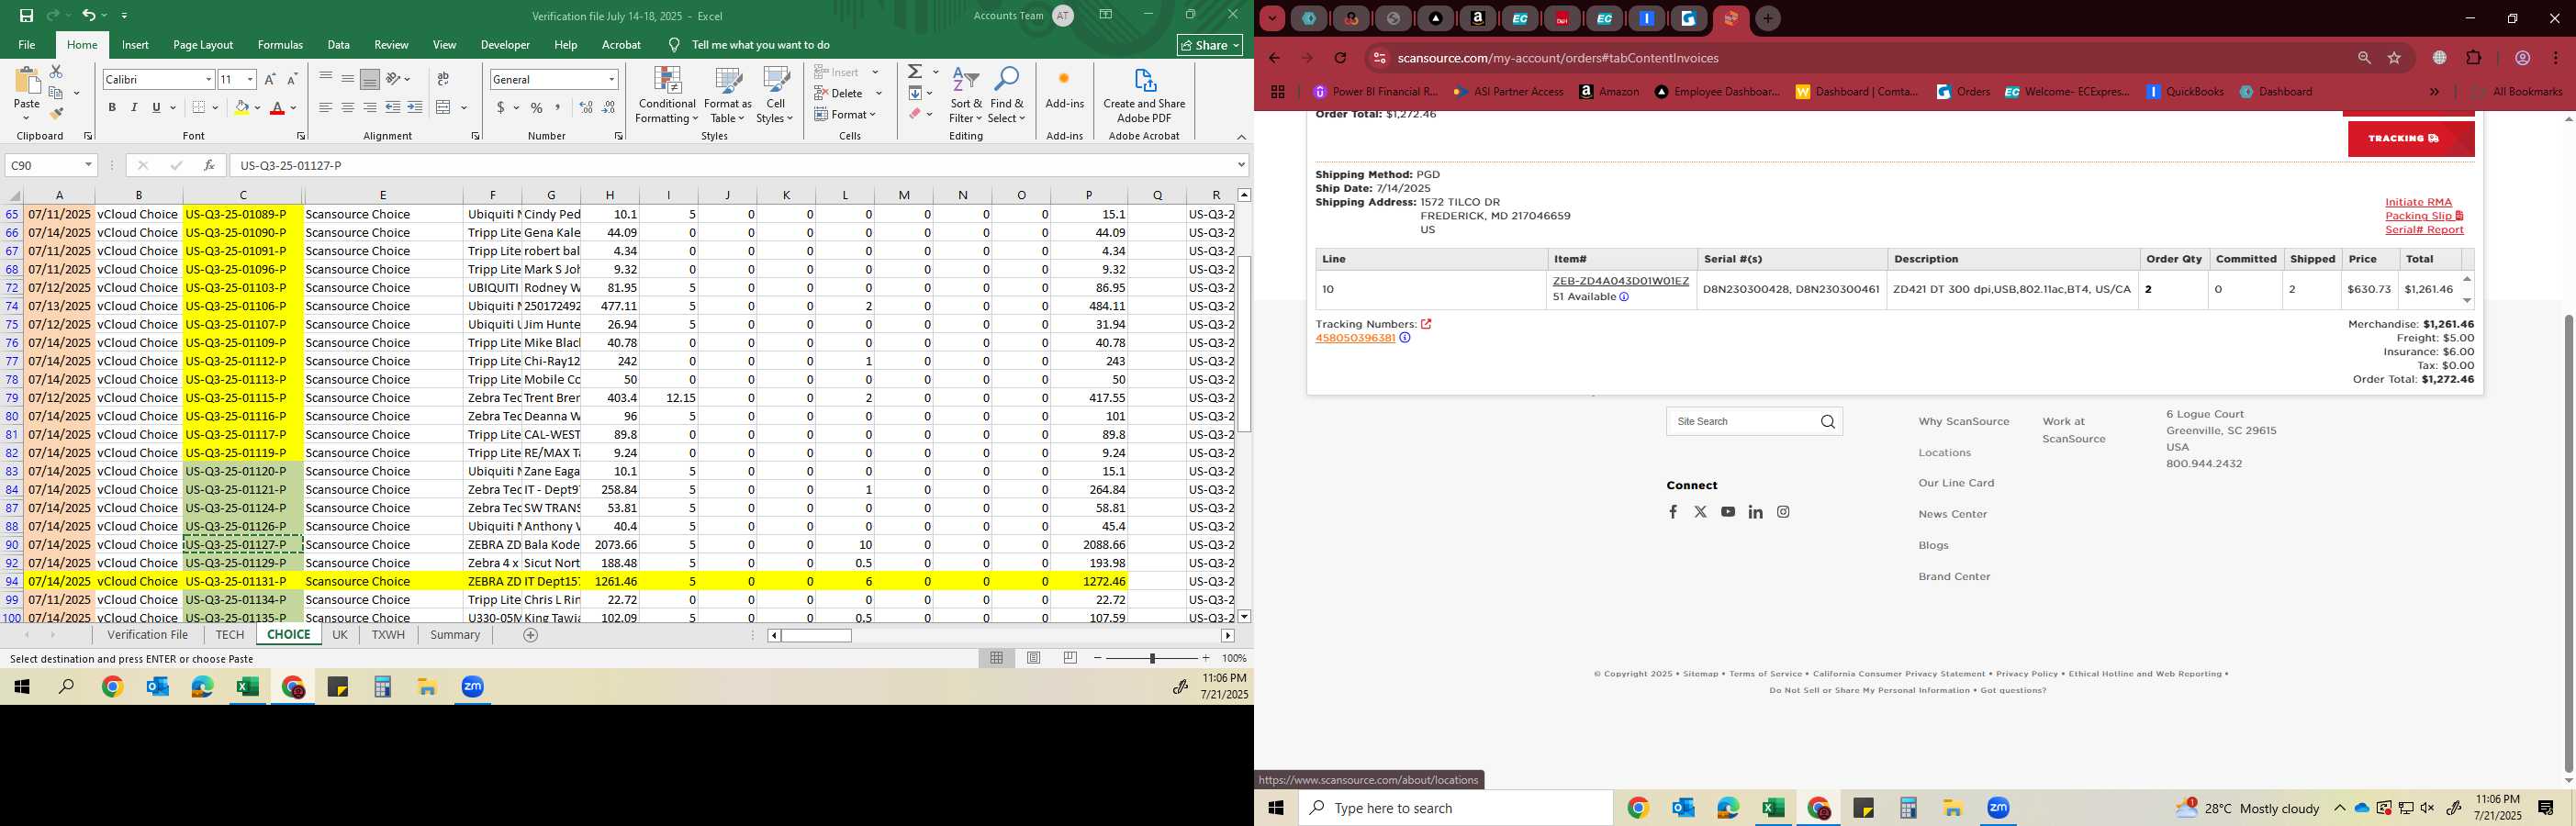Open Cell Styles gallery
This screenshot has height=826, width=2576.
[x=775, y=95]
